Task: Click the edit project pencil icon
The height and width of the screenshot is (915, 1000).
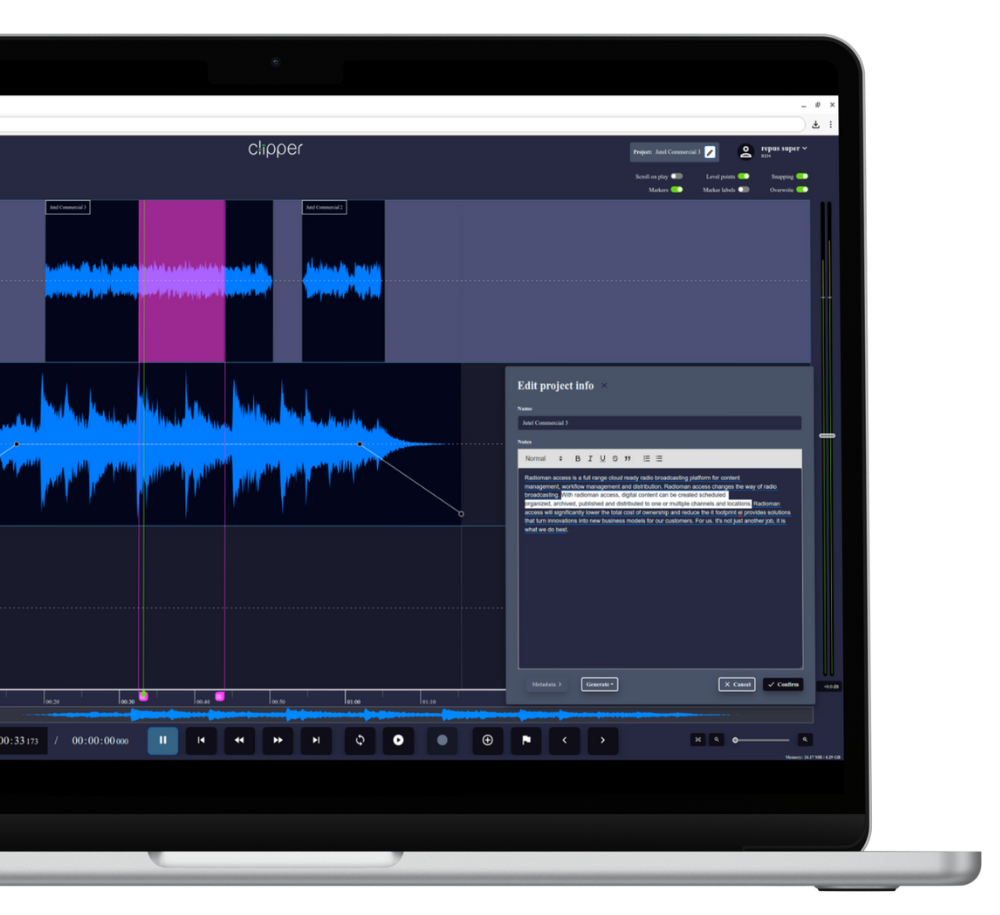Action: 710,152
